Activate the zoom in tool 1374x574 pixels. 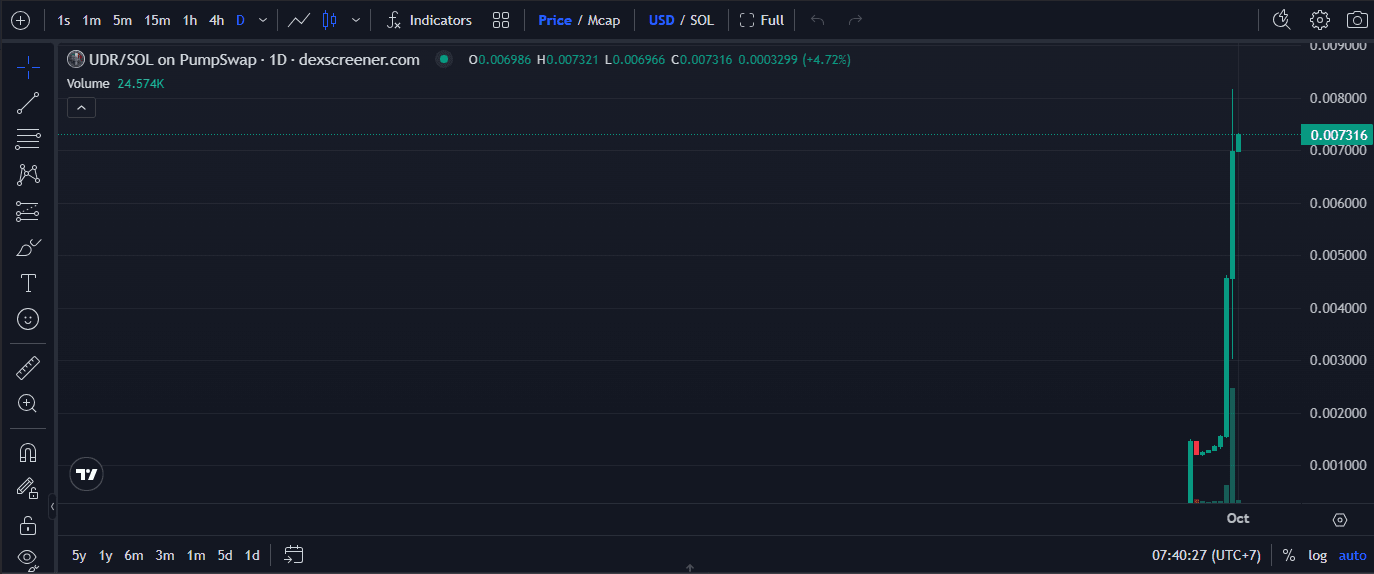(x=28, y=404)
